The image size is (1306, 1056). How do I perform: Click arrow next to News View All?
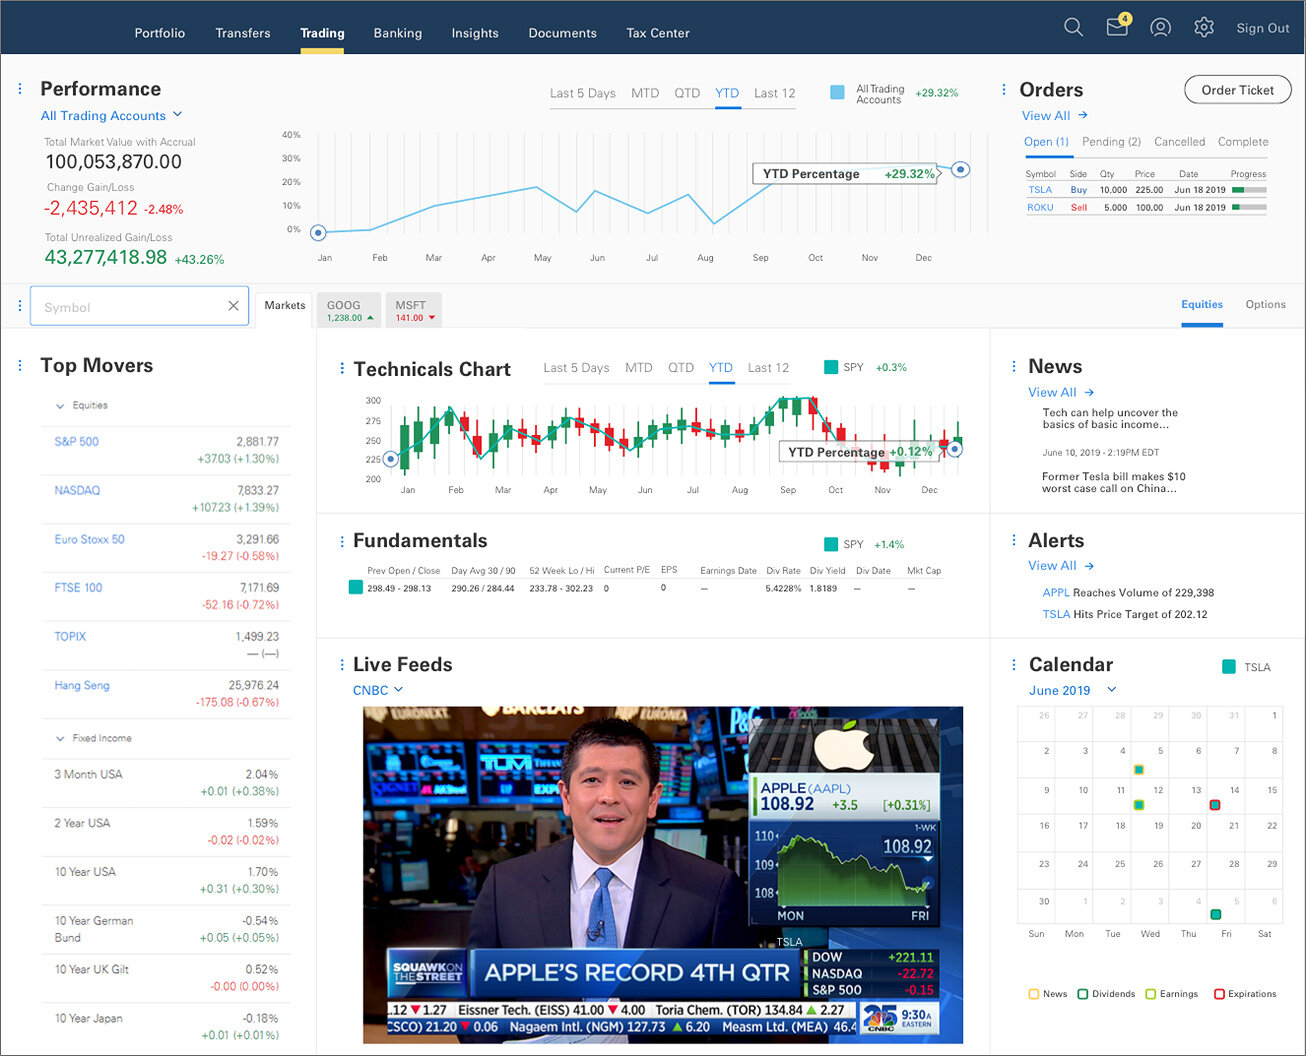[1089, 392]
